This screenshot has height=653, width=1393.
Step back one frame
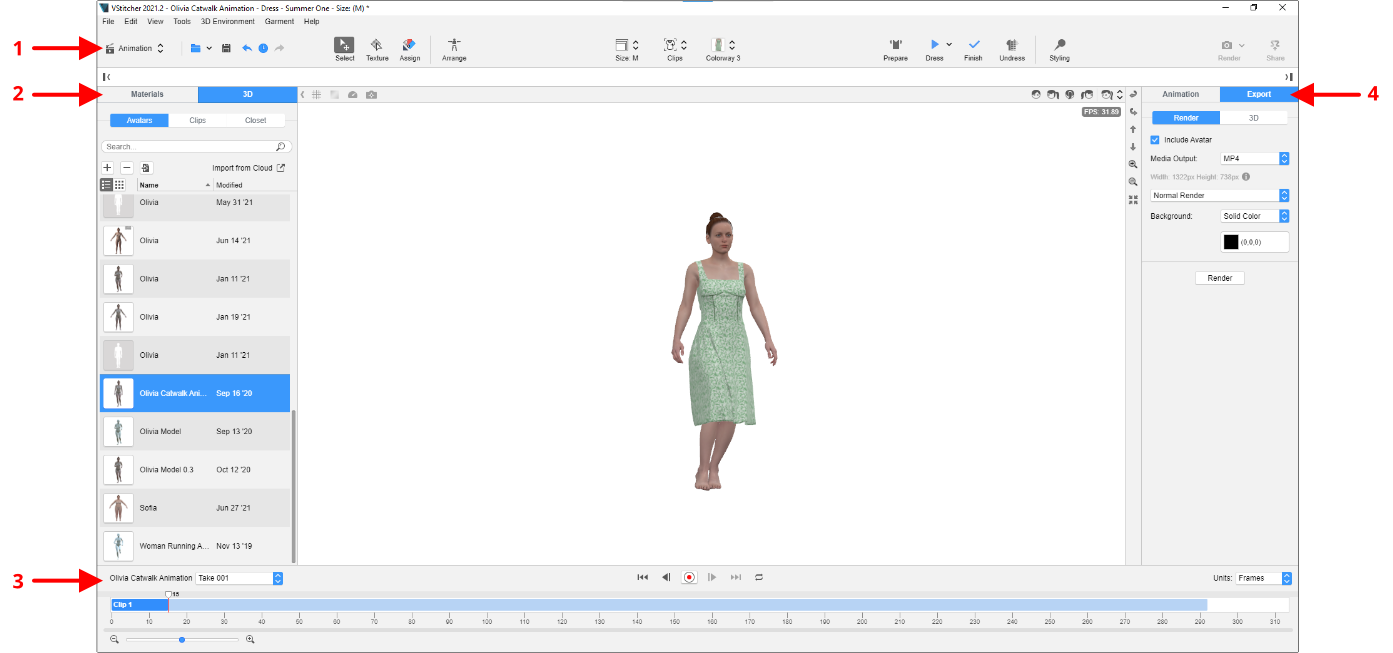[x=666, y=577]
